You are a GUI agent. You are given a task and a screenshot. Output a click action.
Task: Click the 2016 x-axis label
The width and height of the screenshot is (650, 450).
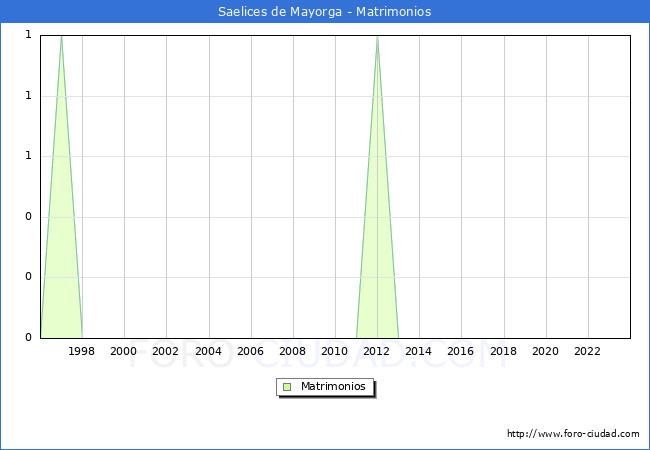click(x=461, y=351)
